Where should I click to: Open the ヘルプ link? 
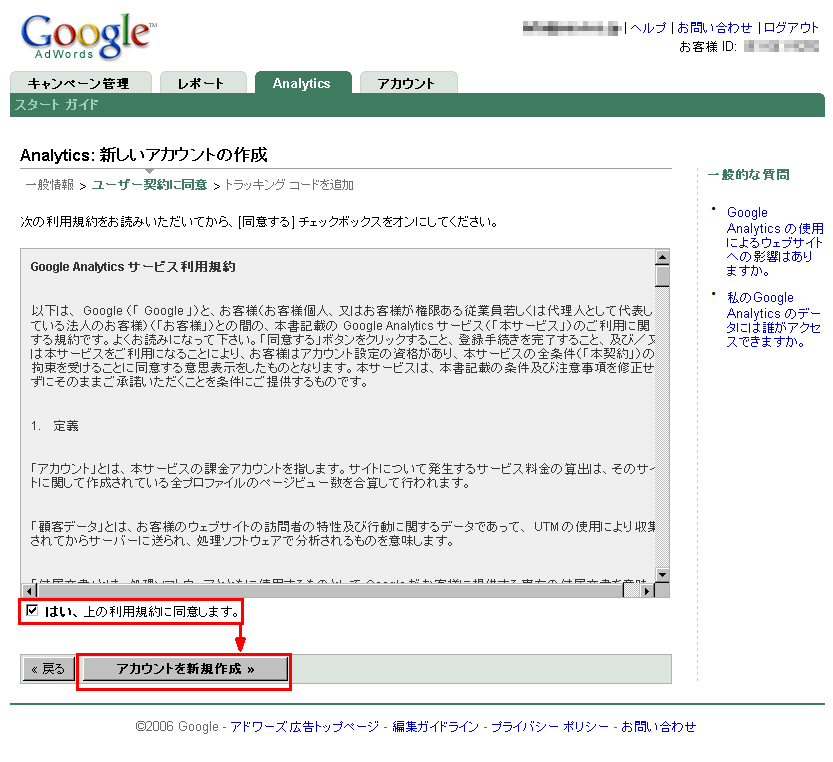click(x=648, y=28)
